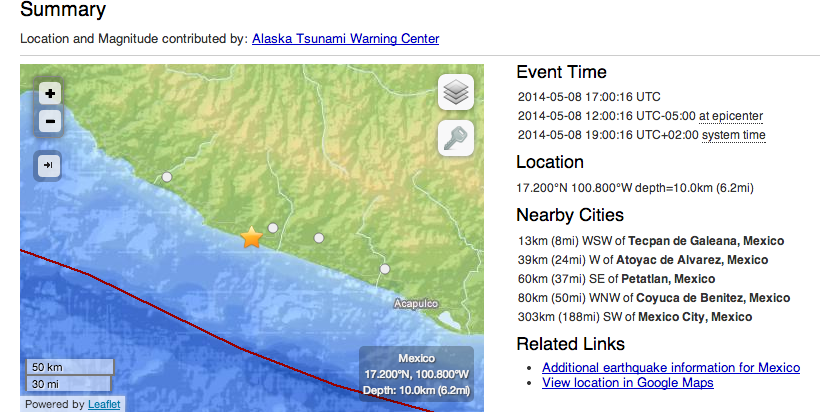Image resolution: width=835 pixels, height=416 pixels.
Task: Select the Atoyac de Alvarez city marker
Action: (x=319, y=238)
